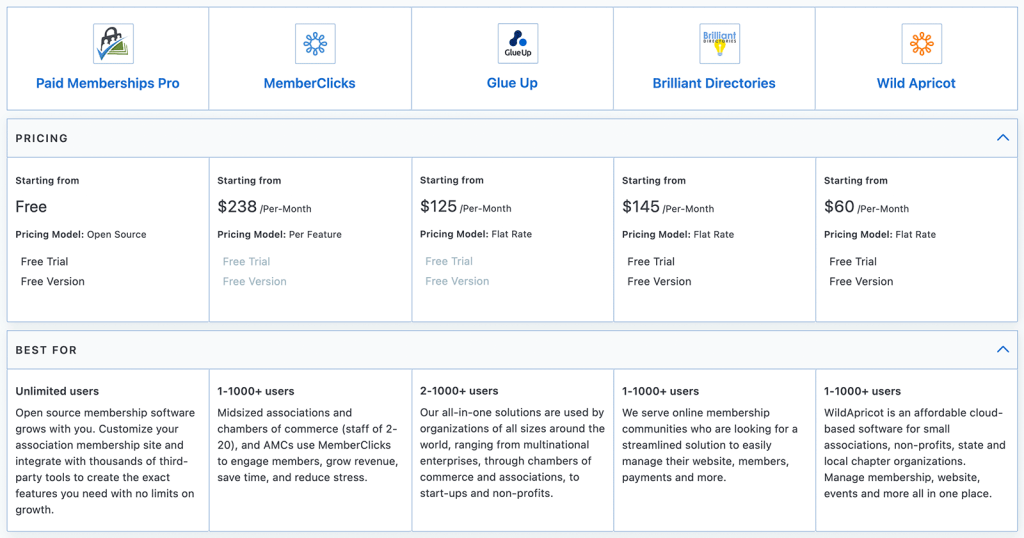Screen dimensions: 1024x538
Task: Click 'Starting from' label above $60
Action: 856,180
